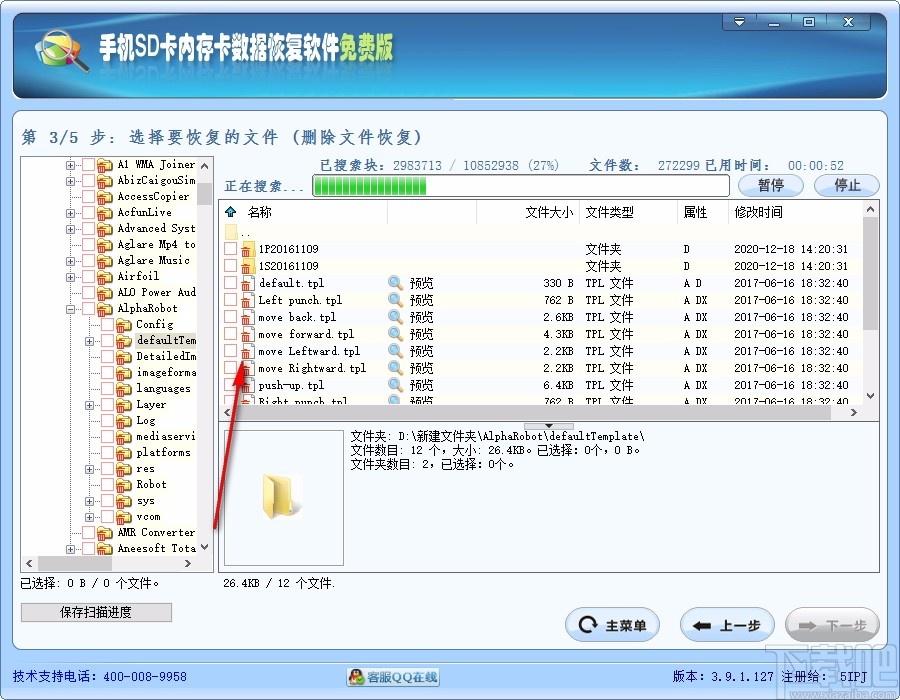This screenshot has height=700, width=900.
Task: Click the file list horizontal scrollbar
Action: [540, 413]
